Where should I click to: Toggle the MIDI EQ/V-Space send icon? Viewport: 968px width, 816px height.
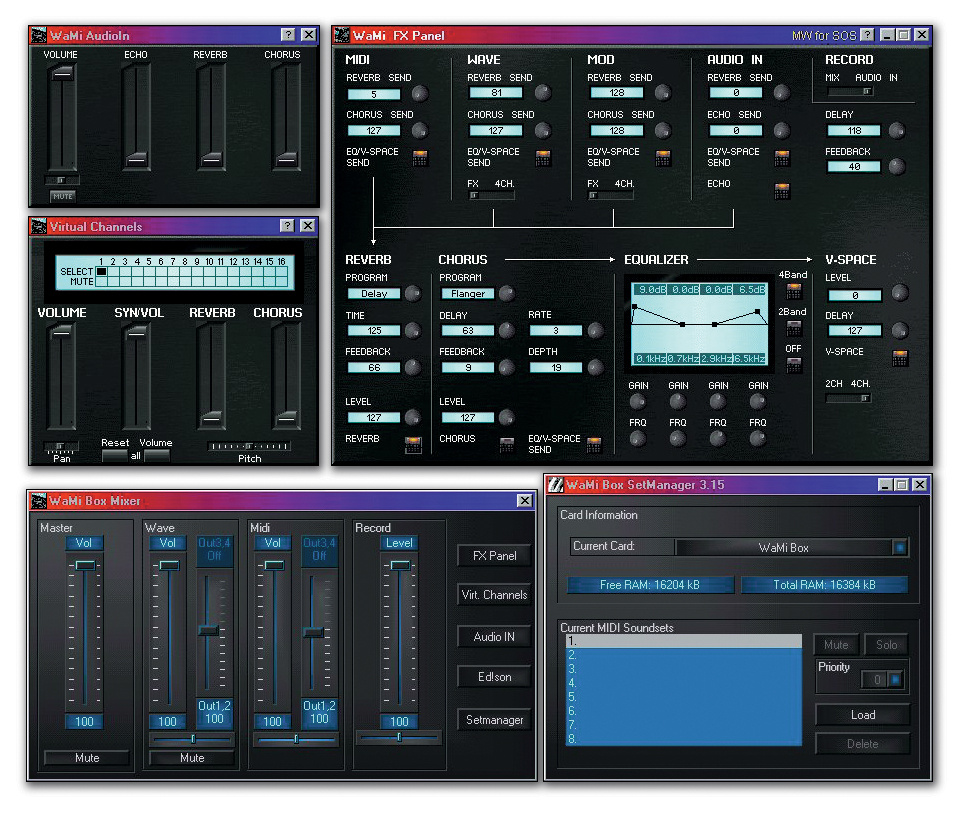coord(420,158)
